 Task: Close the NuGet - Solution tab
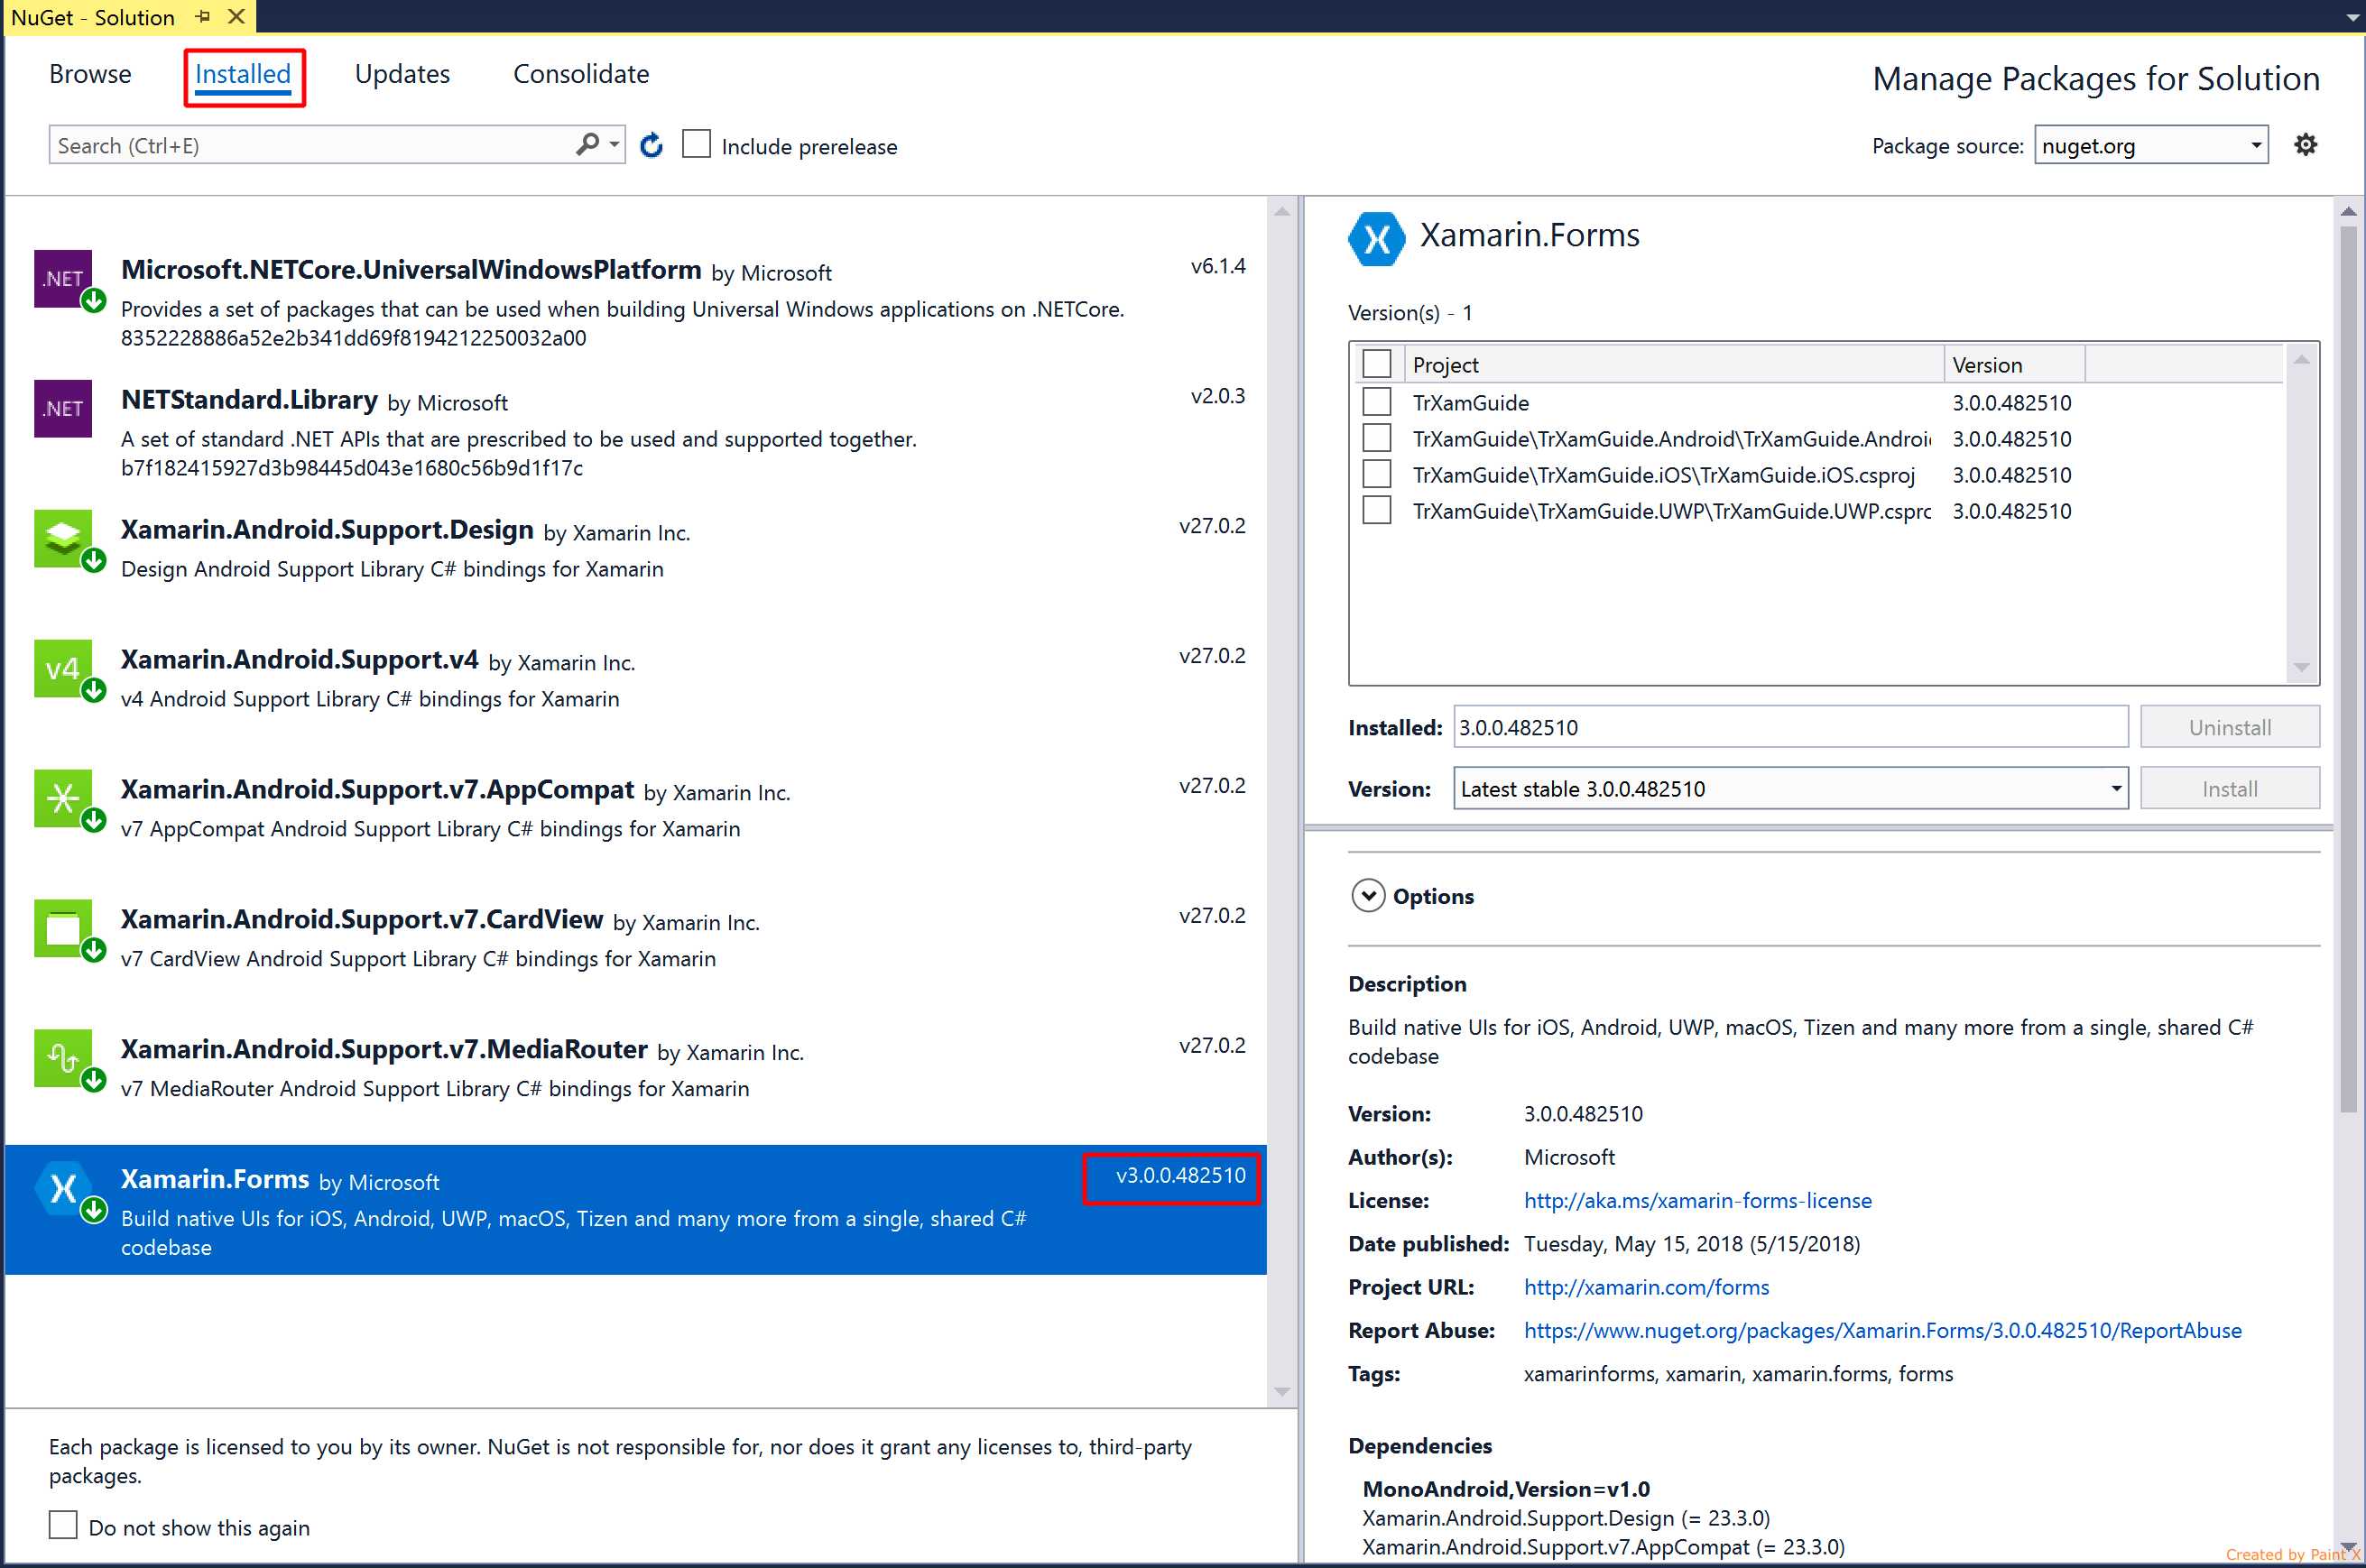tap(237, 17)
